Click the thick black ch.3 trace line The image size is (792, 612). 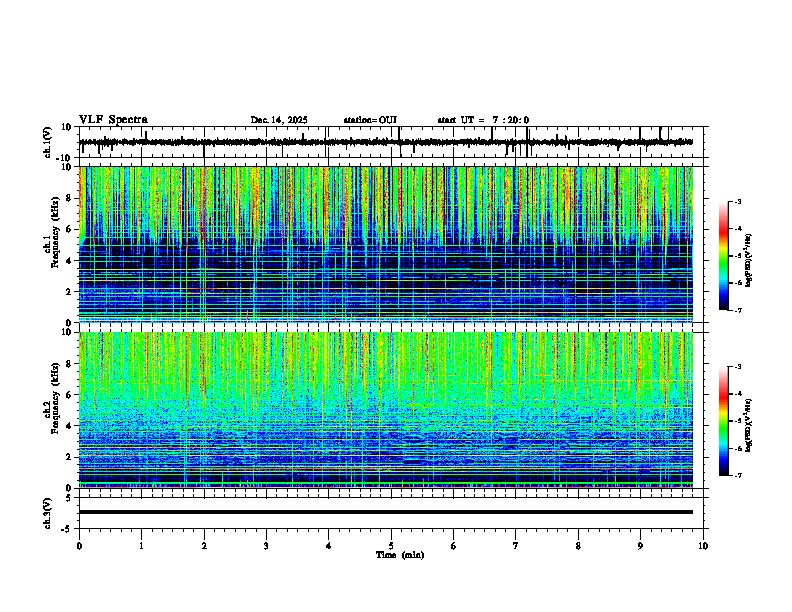pos(386,512)
